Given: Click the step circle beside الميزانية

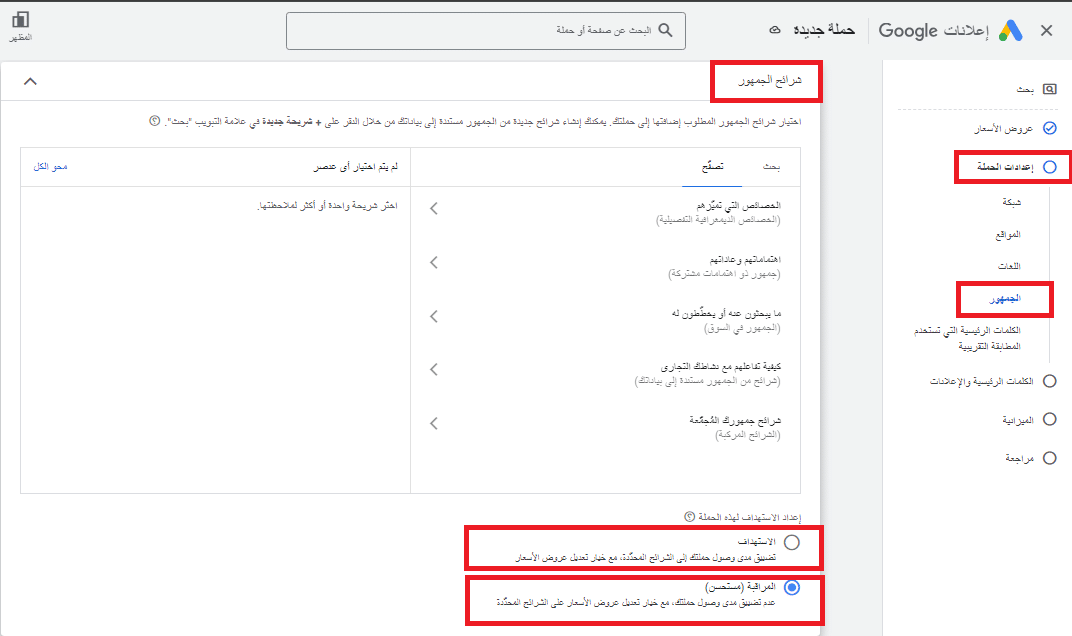Looking at the screenshot, I should 1049,419.
